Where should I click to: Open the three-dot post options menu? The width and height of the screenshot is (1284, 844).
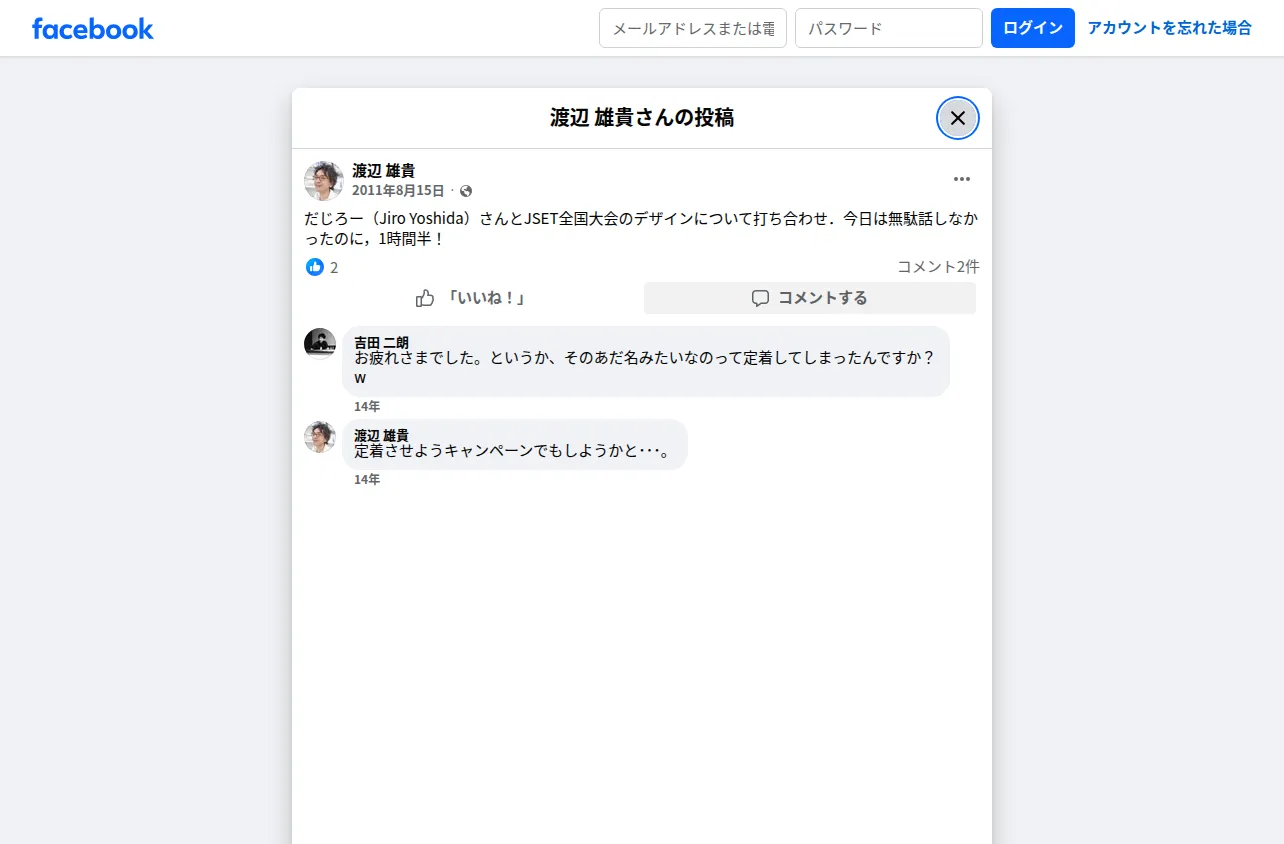click(962, 179)
